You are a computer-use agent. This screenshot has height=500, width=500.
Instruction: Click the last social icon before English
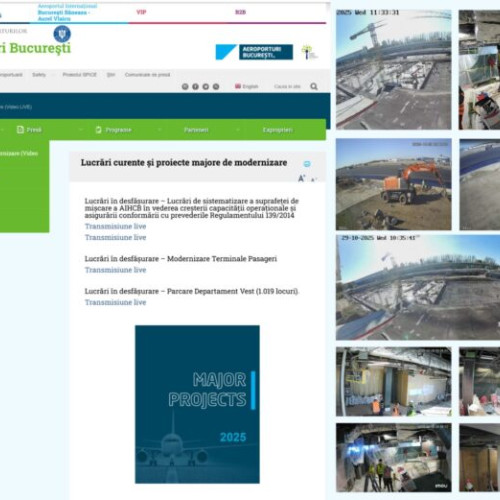tap(216, 87)
